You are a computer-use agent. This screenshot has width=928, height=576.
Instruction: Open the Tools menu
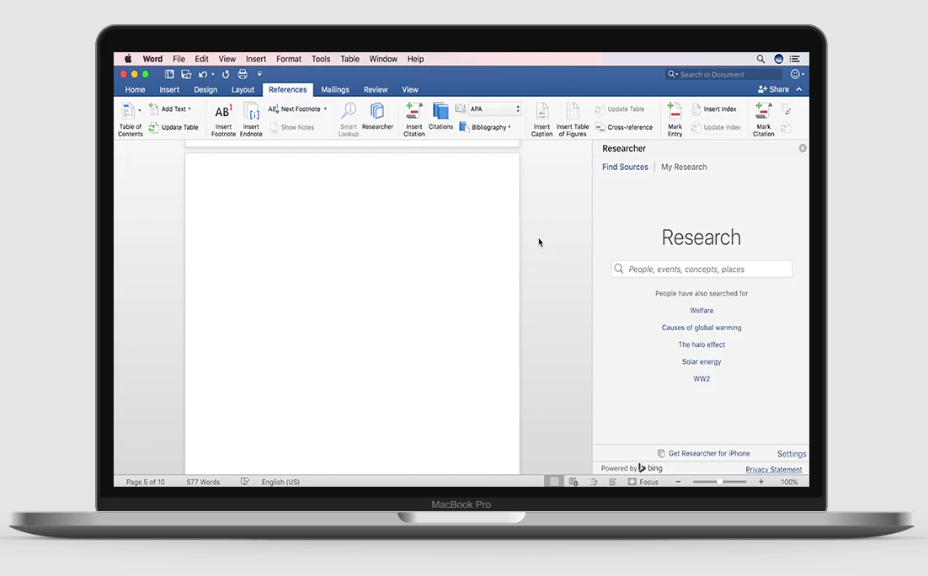point(321,59)
